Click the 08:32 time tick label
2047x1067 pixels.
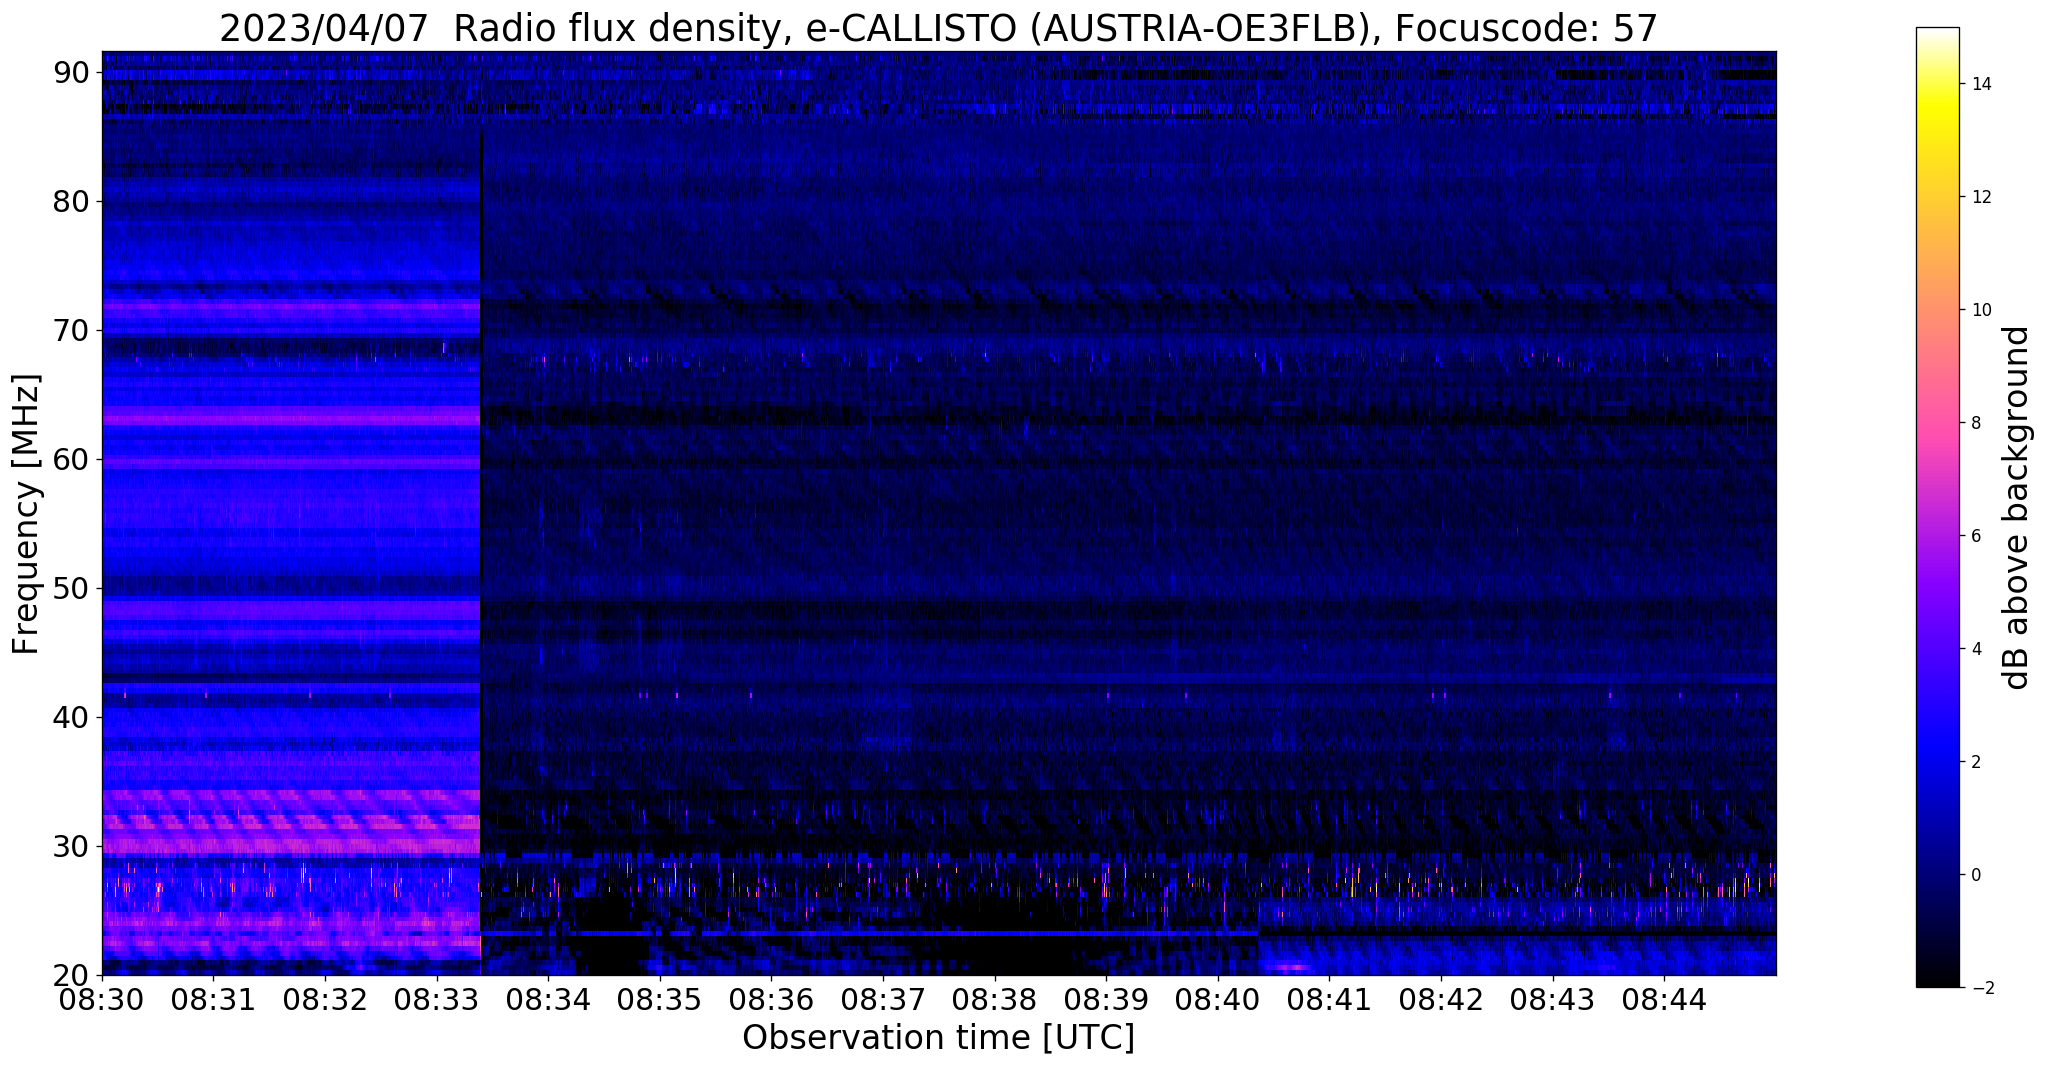[325, 999]
